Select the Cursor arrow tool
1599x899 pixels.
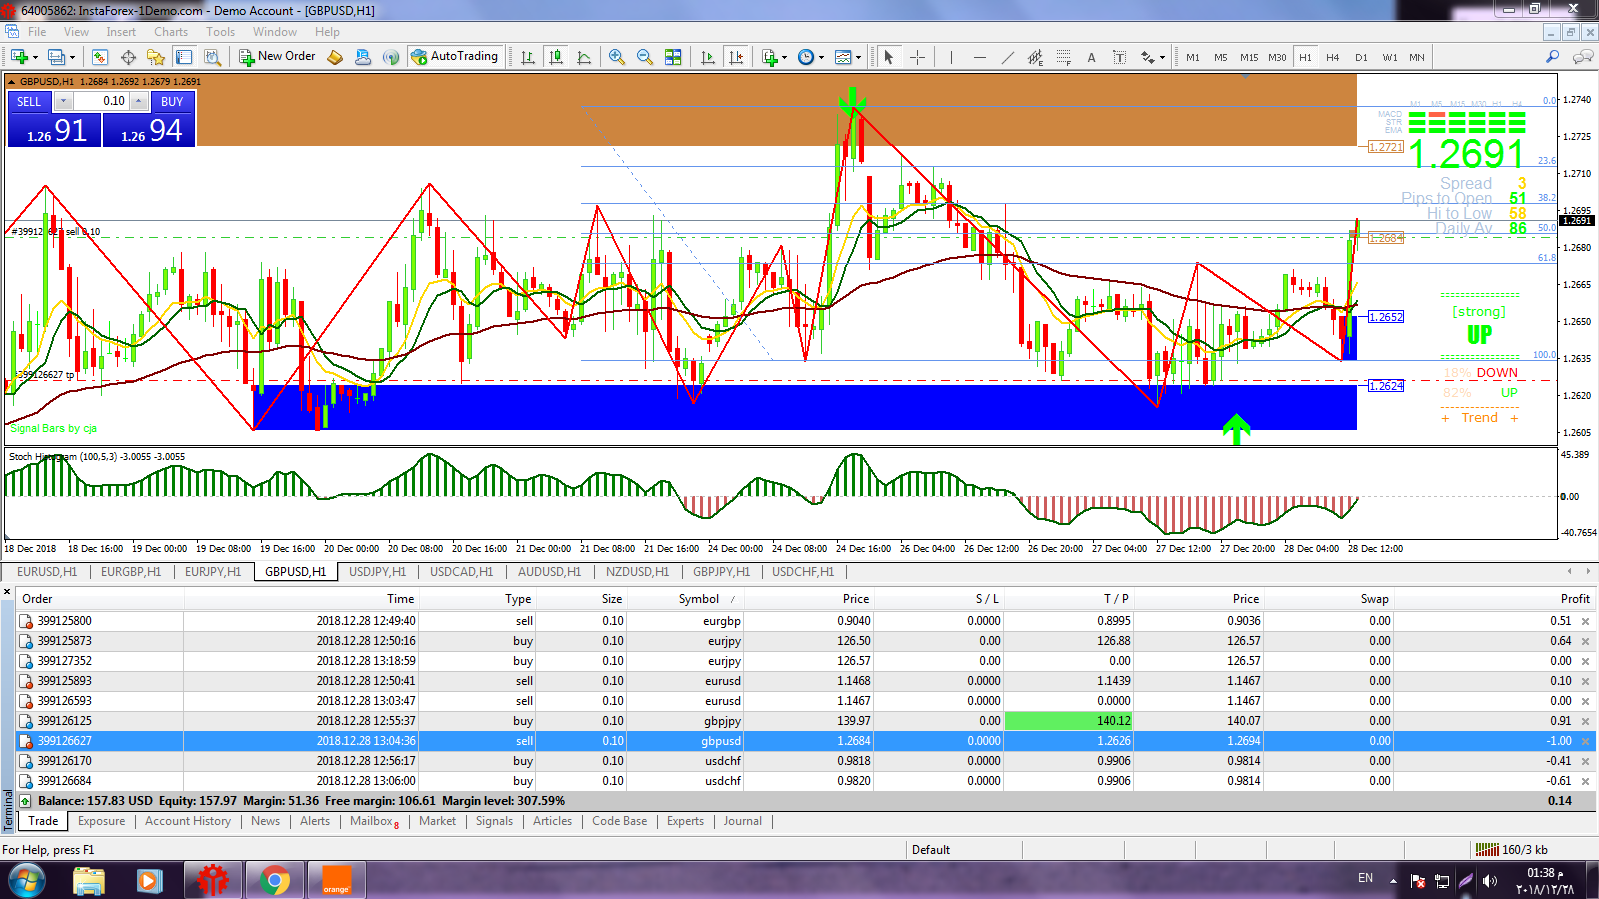[888, 57]
